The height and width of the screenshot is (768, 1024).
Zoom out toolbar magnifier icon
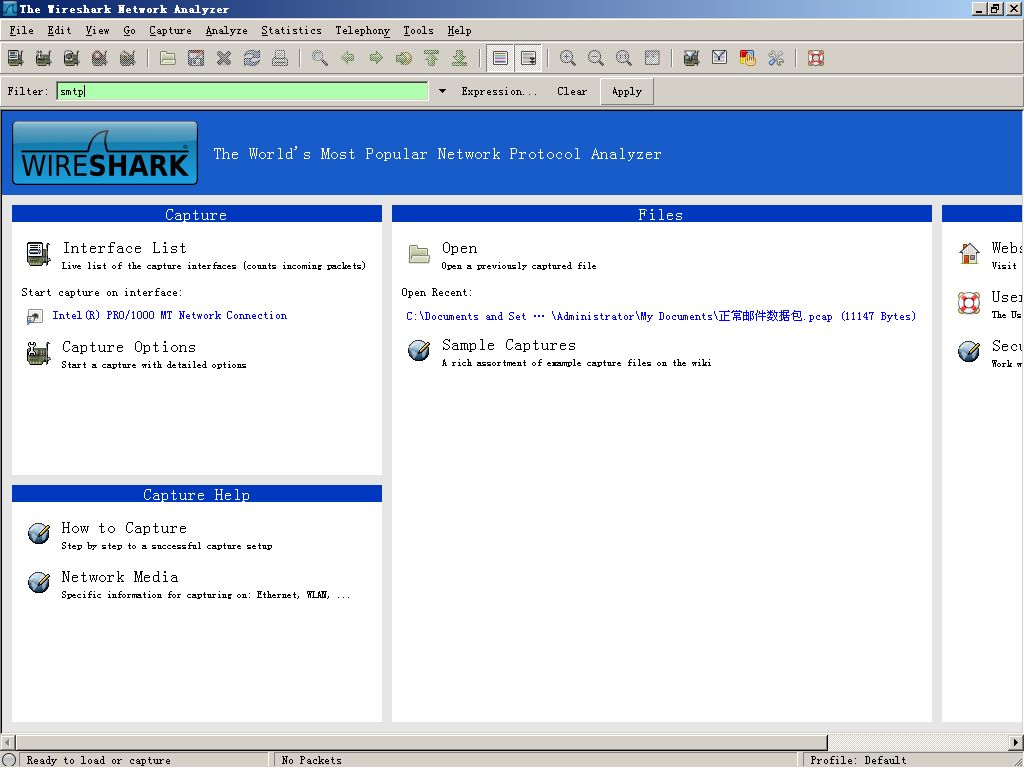(596, 58)
